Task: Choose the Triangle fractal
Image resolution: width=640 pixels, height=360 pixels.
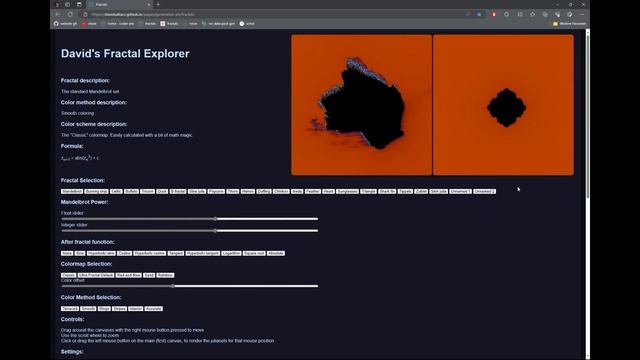Action: [369, 191]
